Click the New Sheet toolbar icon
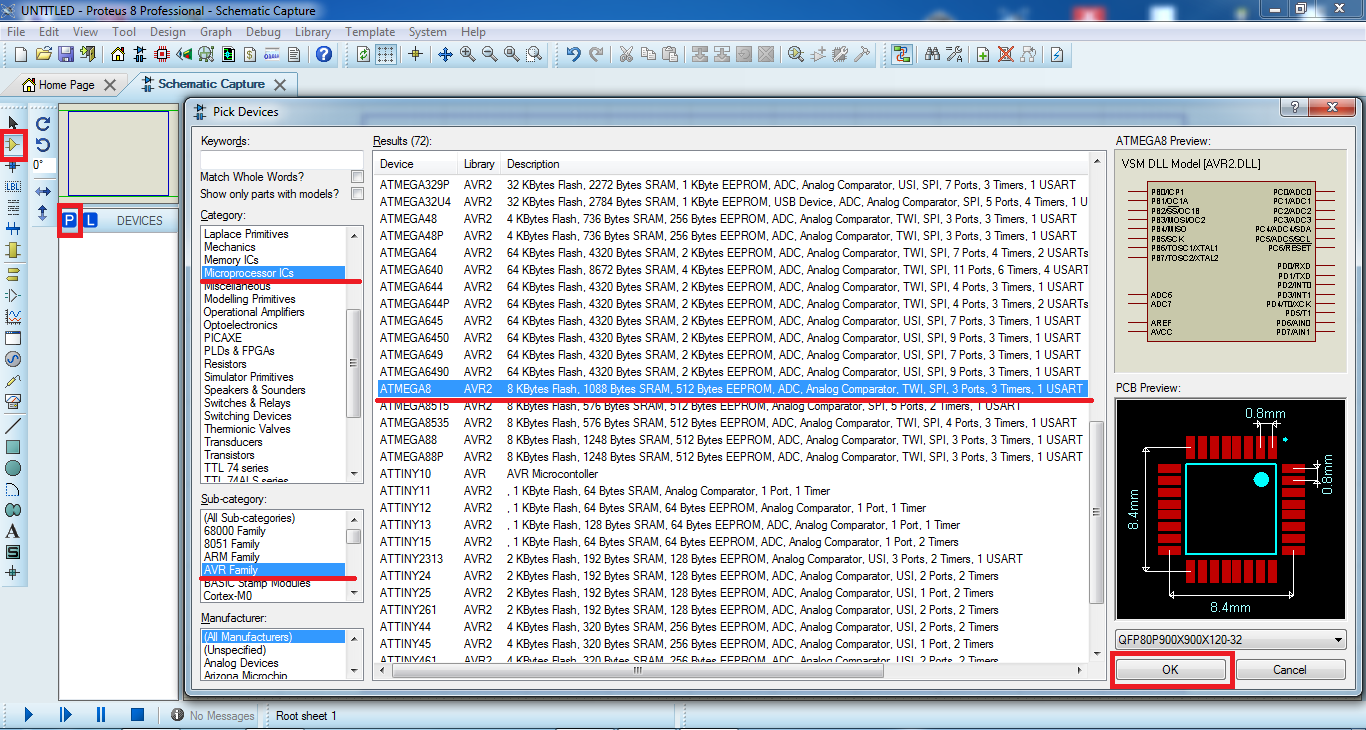 coord(983,54)
